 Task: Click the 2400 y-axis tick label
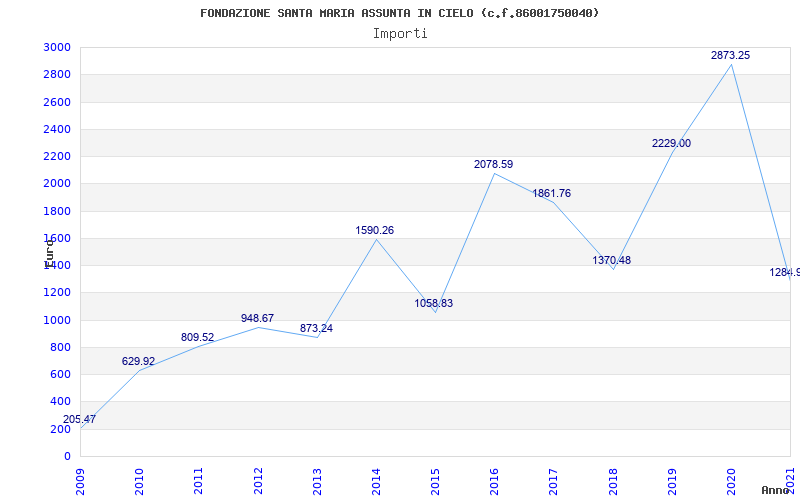(57, 129)
